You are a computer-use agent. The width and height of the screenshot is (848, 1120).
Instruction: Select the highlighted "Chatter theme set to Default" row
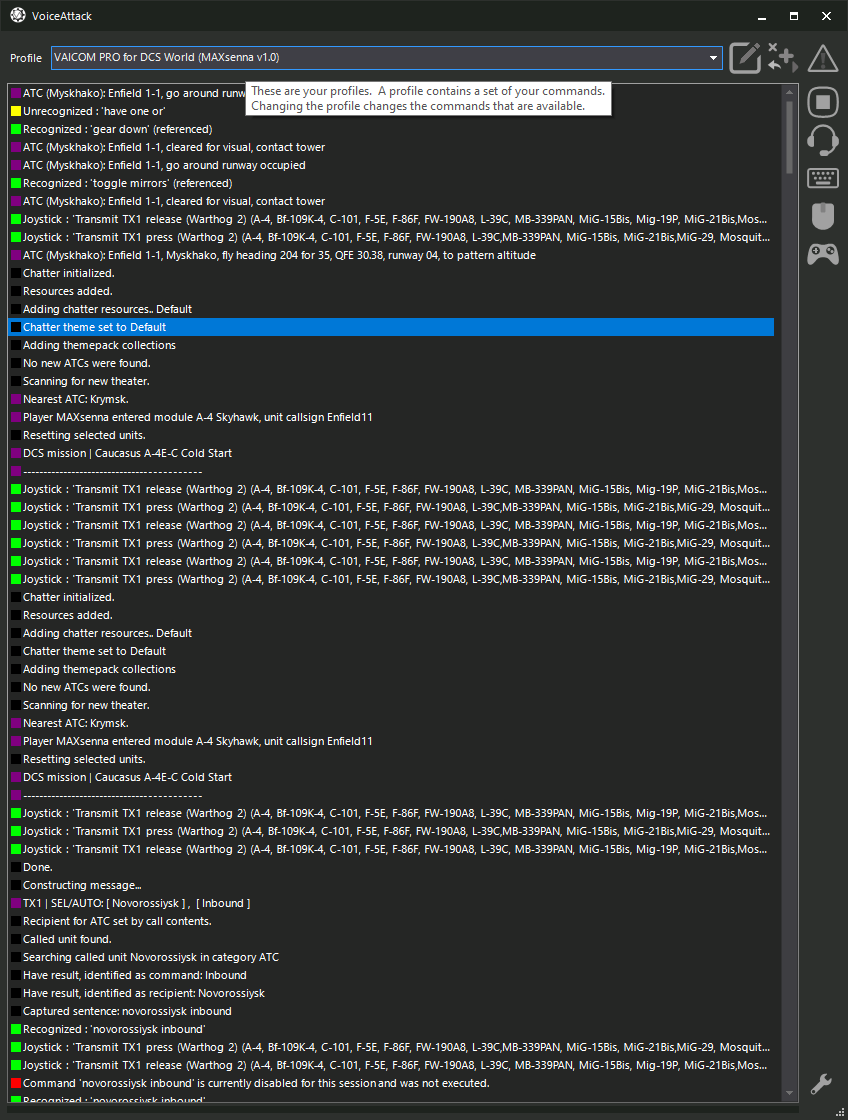click(391, 327)
